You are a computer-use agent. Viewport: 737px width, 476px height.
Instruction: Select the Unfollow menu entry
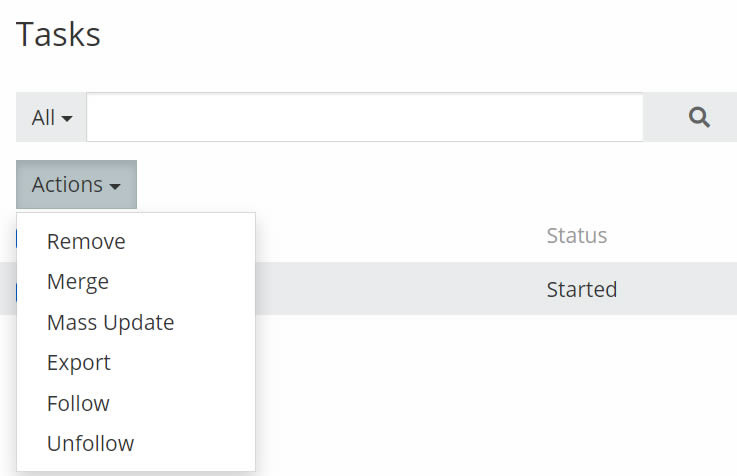tap(90, 444)
